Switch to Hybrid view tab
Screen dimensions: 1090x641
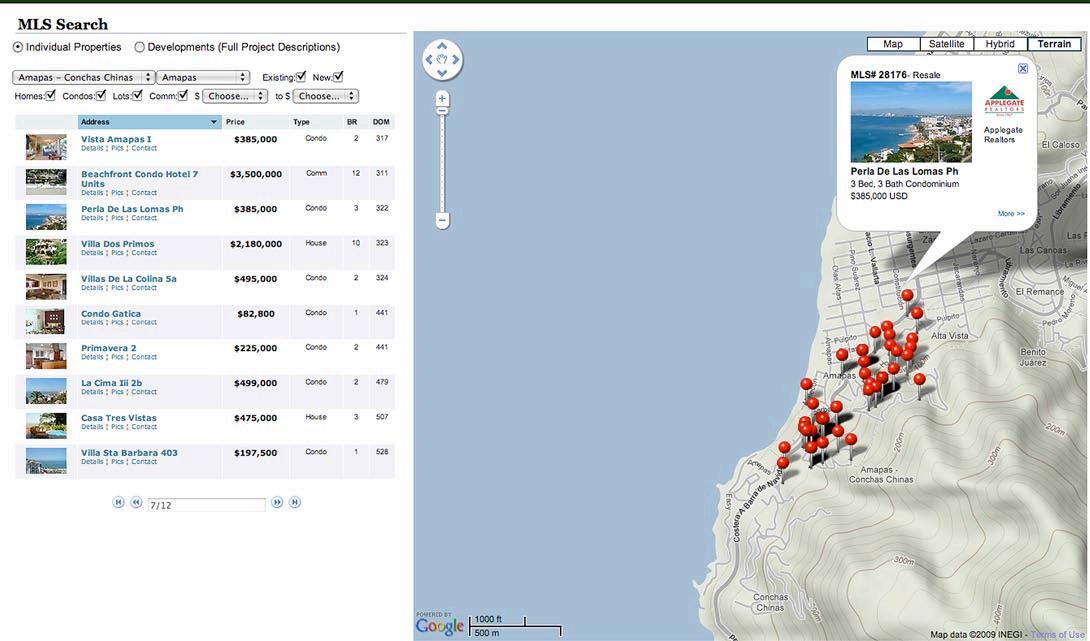pos(1000,44)
